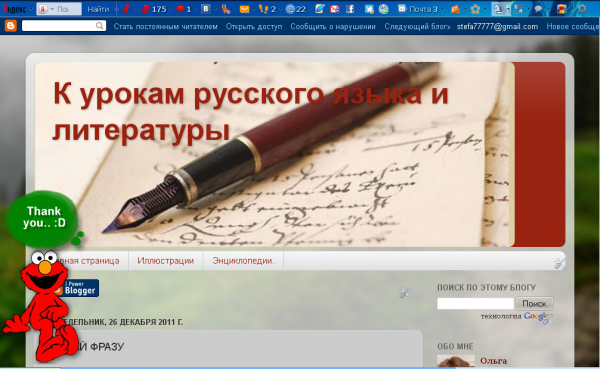Click stefa77777@gmail.com account link
Image resolution: width=600 pixels, height=369 pixels.
[x=497, y=26]
